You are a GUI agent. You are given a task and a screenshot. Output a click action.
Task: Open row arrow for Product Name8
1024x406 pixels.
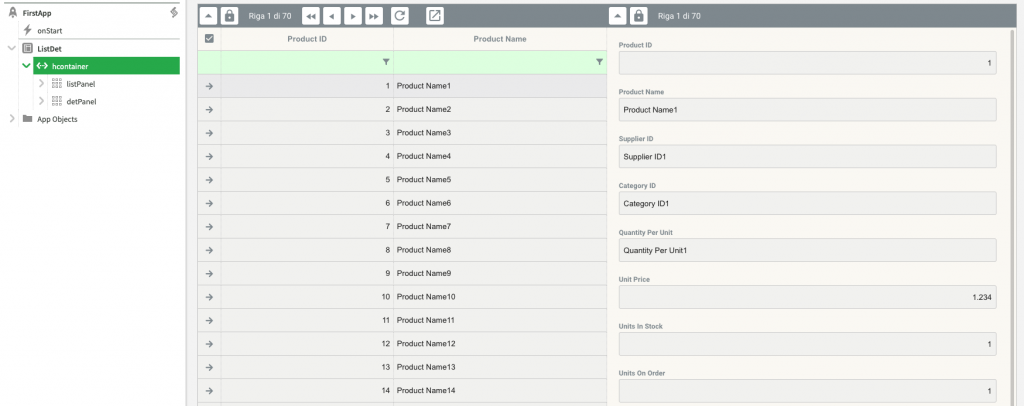coord(209,250)
